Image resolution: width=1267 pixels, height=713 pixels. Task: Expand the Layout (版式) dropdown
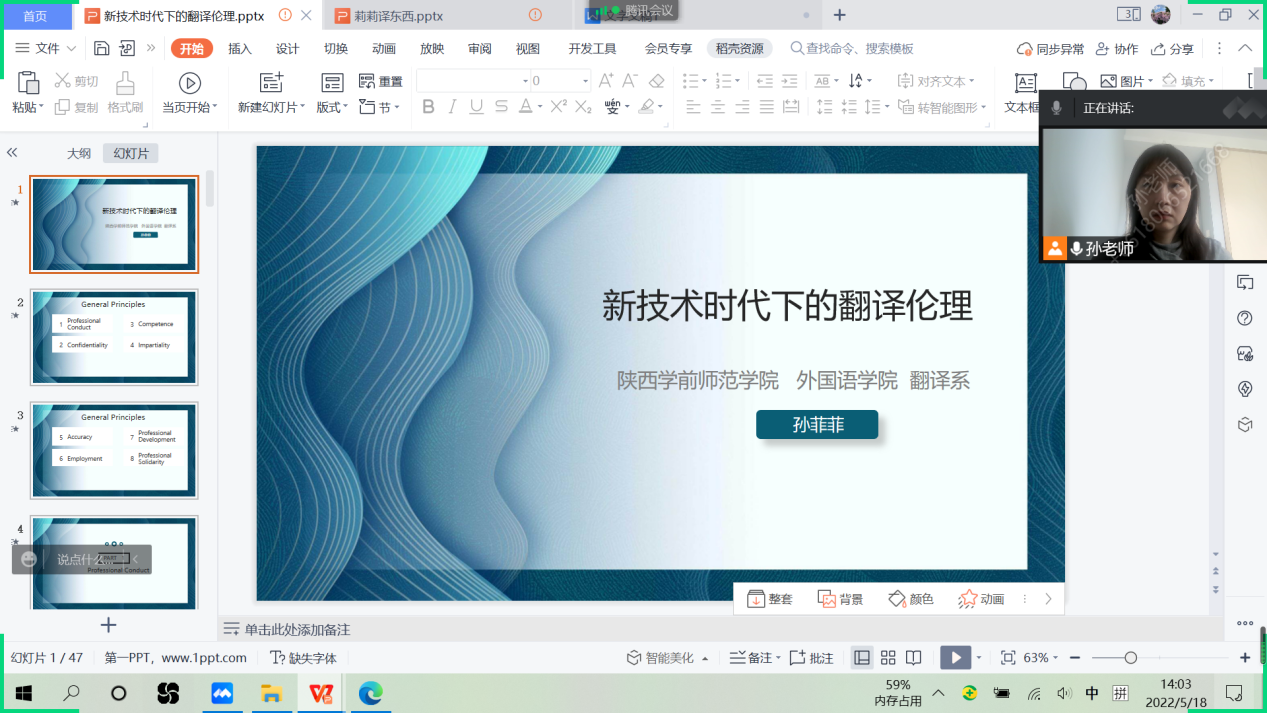(333, 108)
